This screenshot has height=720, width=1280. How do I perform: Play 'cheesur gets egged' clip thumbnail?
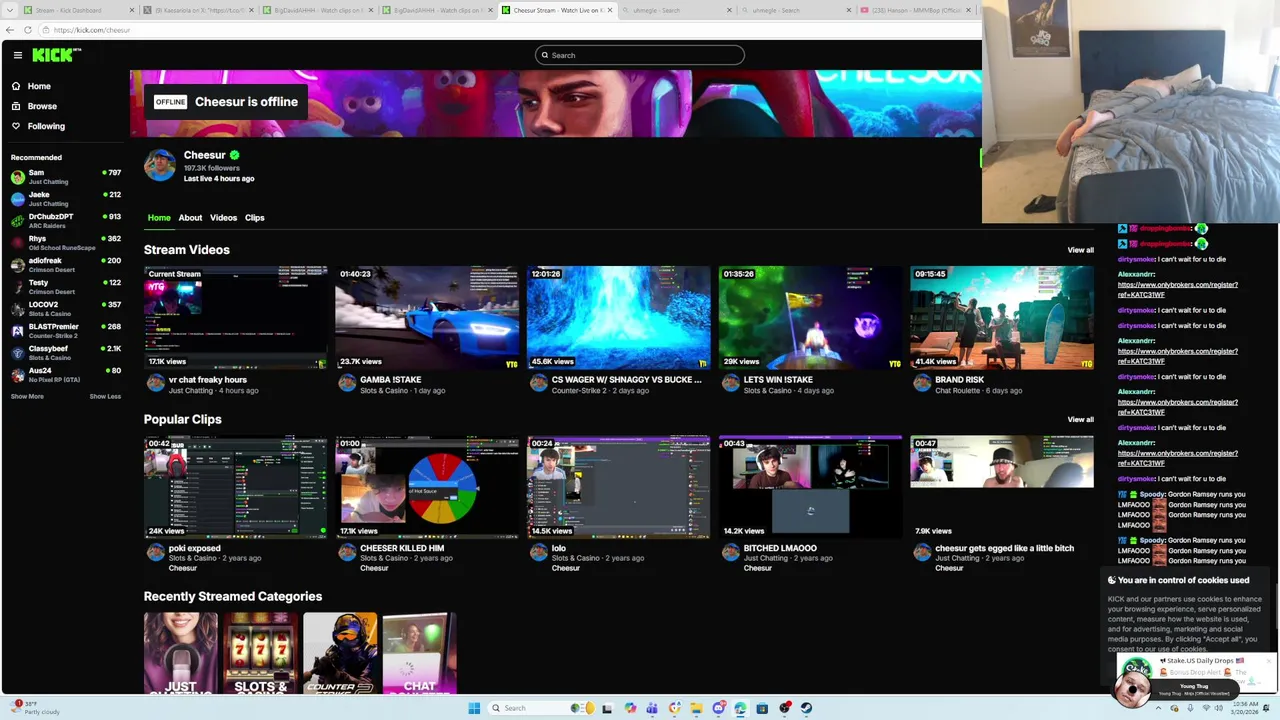[x=1002, y=487]
